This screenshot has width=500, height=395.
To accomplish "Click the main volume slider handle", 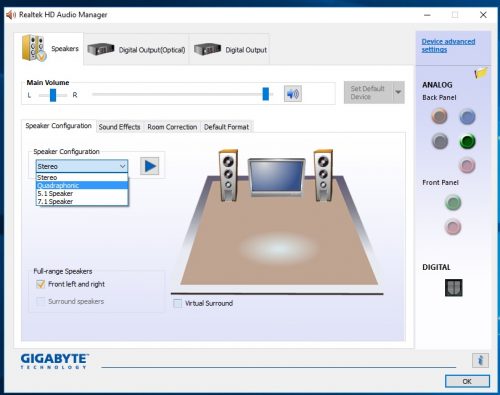I will tap(266, 94).
